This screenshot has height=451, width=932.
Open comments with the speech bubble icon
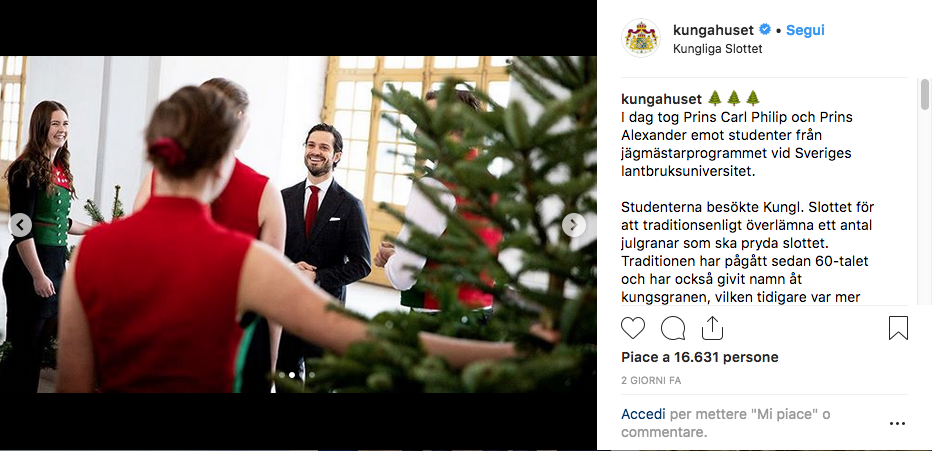coord(673,328)
